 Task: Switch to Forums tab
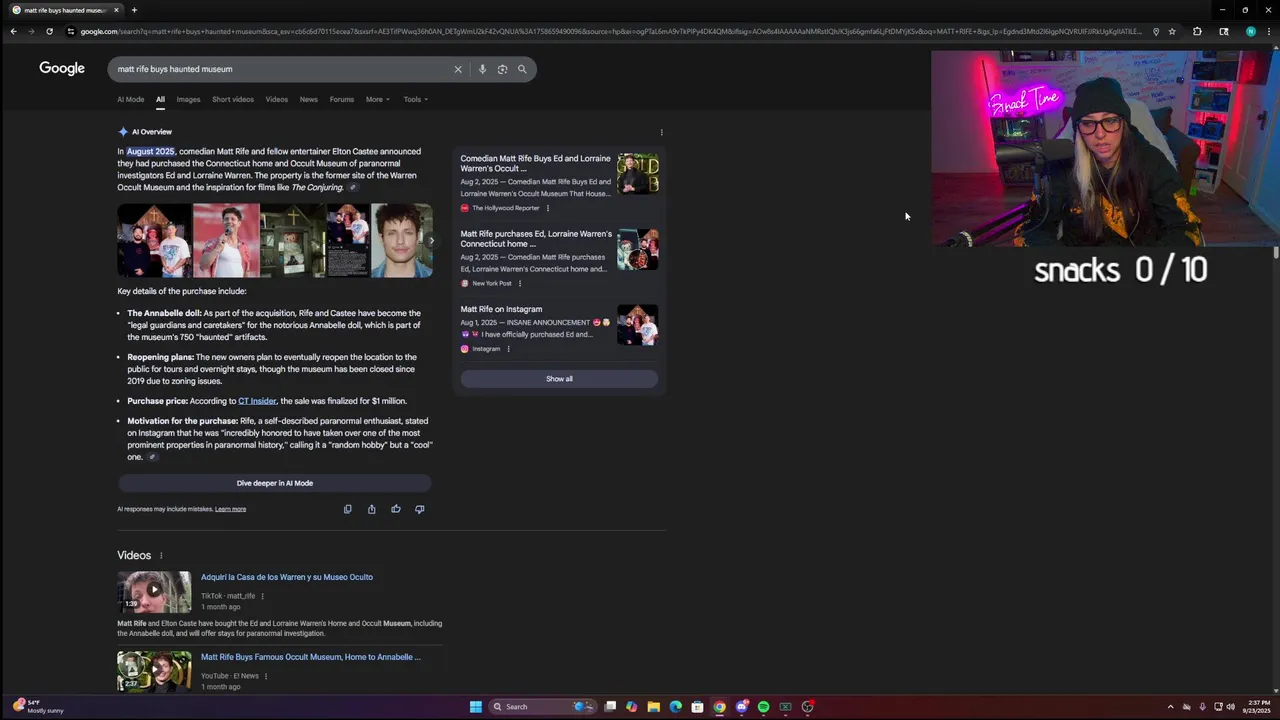coord(342,99)
